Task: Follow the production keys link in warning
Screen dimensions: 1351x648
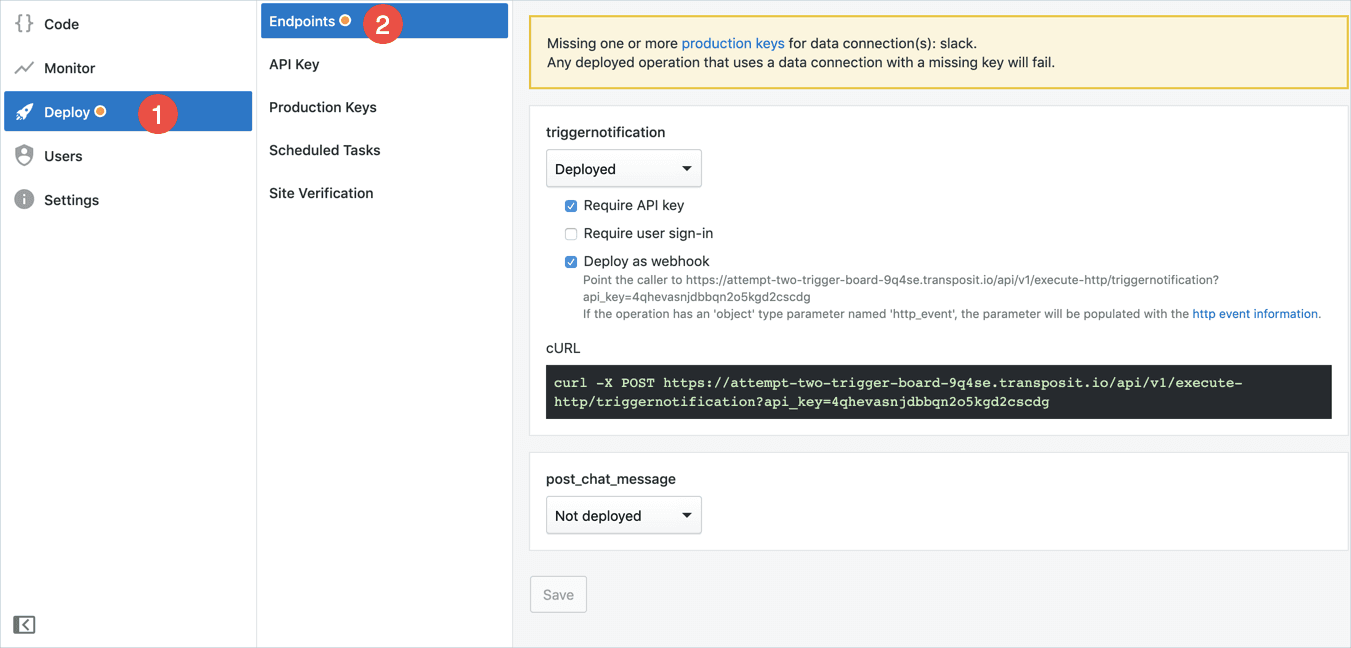Action: coord(732,44)
